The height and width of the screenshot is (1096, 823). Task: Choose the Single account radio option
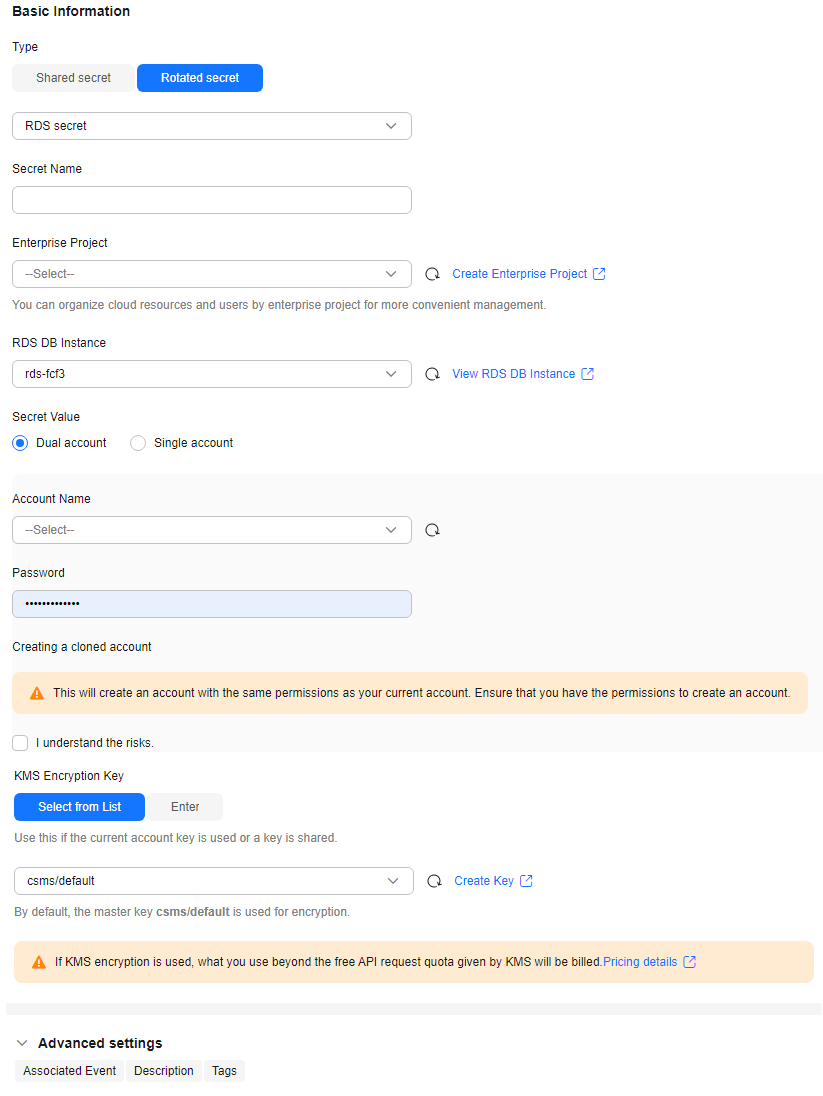click(139, 443)
